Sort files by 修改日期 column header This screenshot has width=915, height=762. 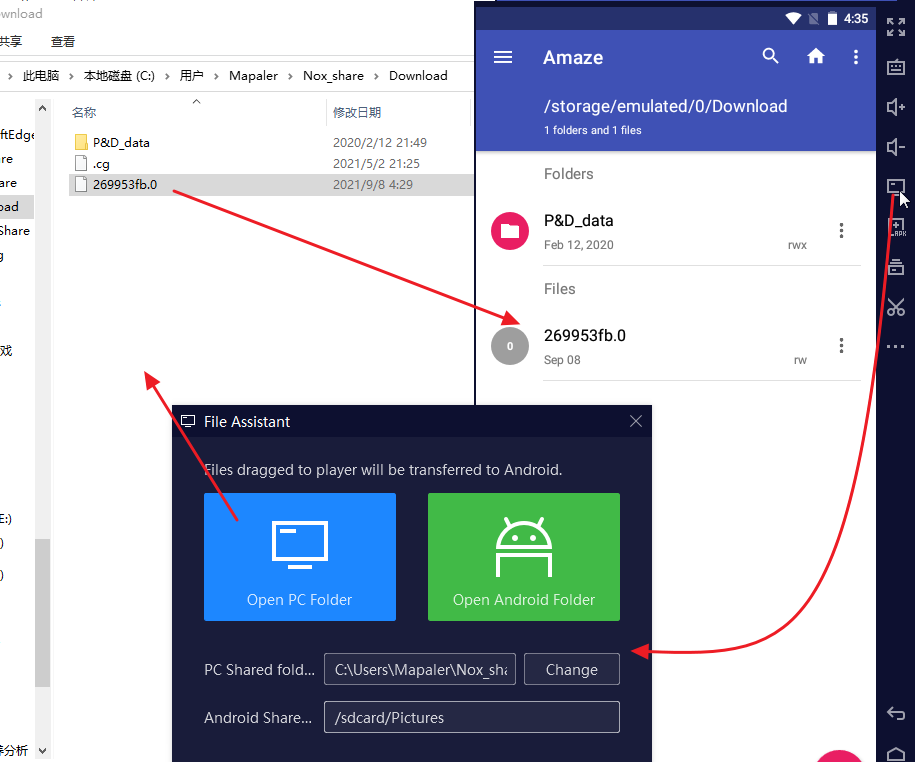pyautogui.click(x=357, y=113)
